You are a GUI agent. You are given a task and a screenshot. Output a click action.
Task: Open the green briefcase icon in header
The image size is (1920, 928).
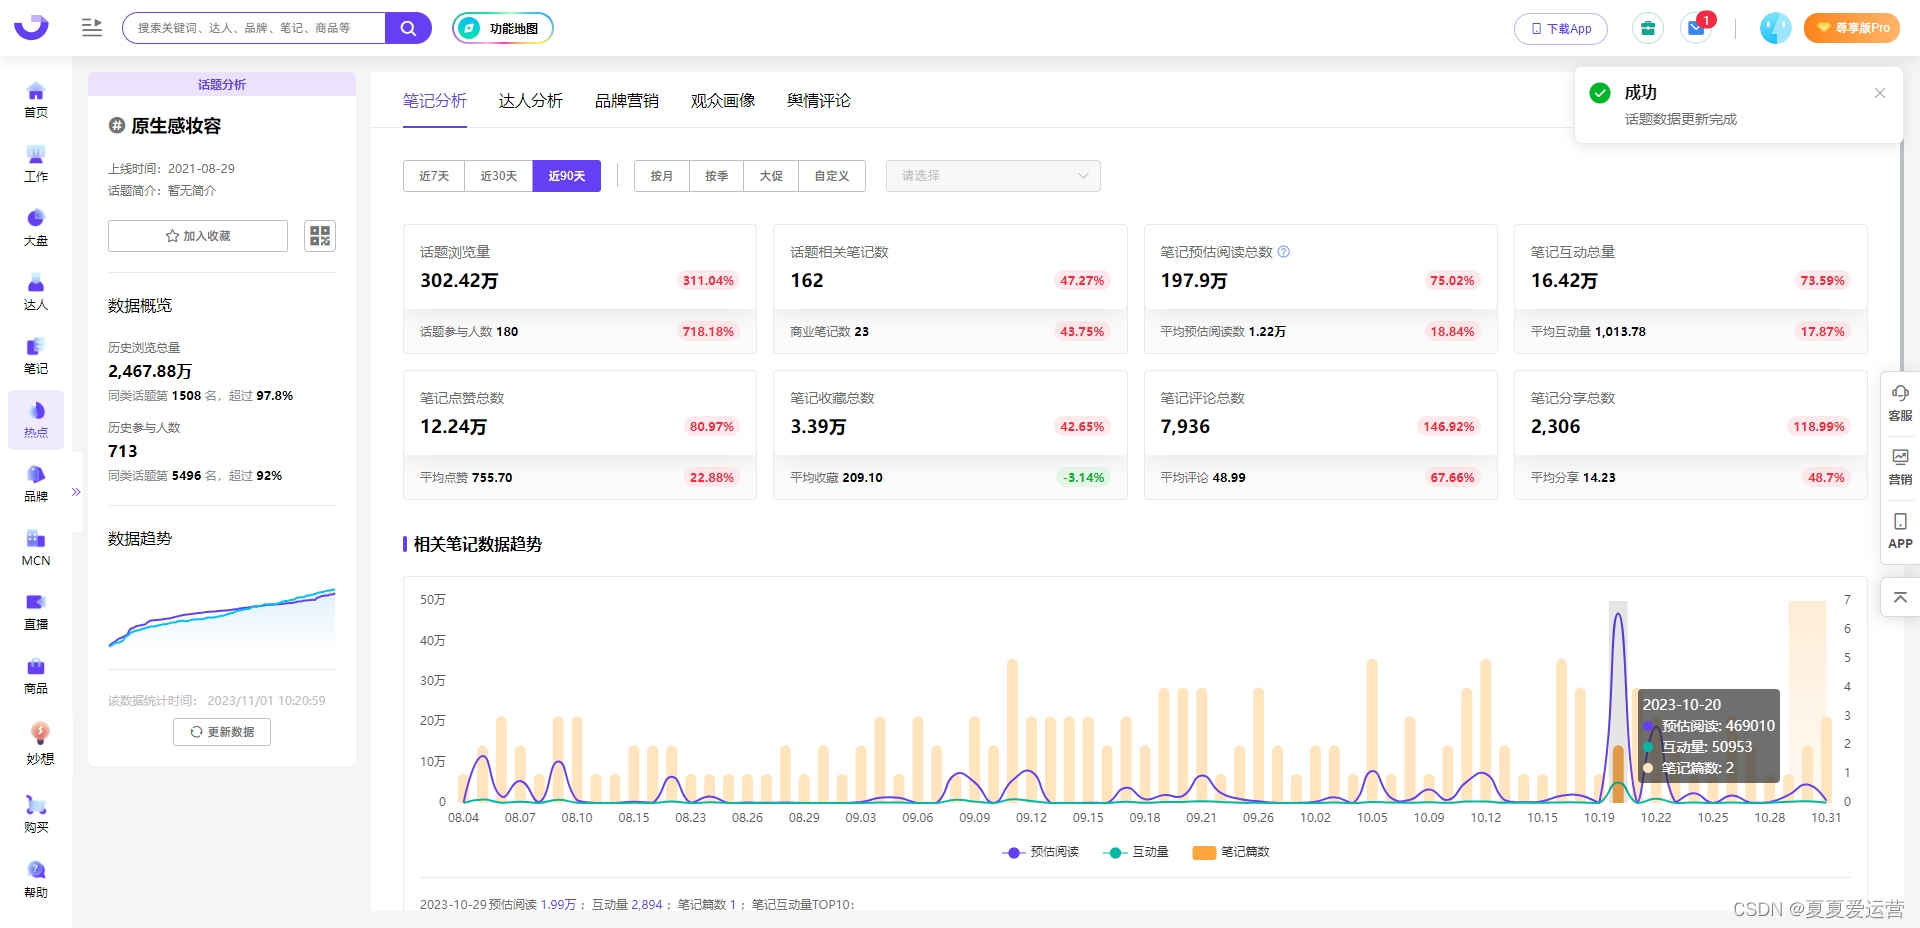coord(1648,28)
